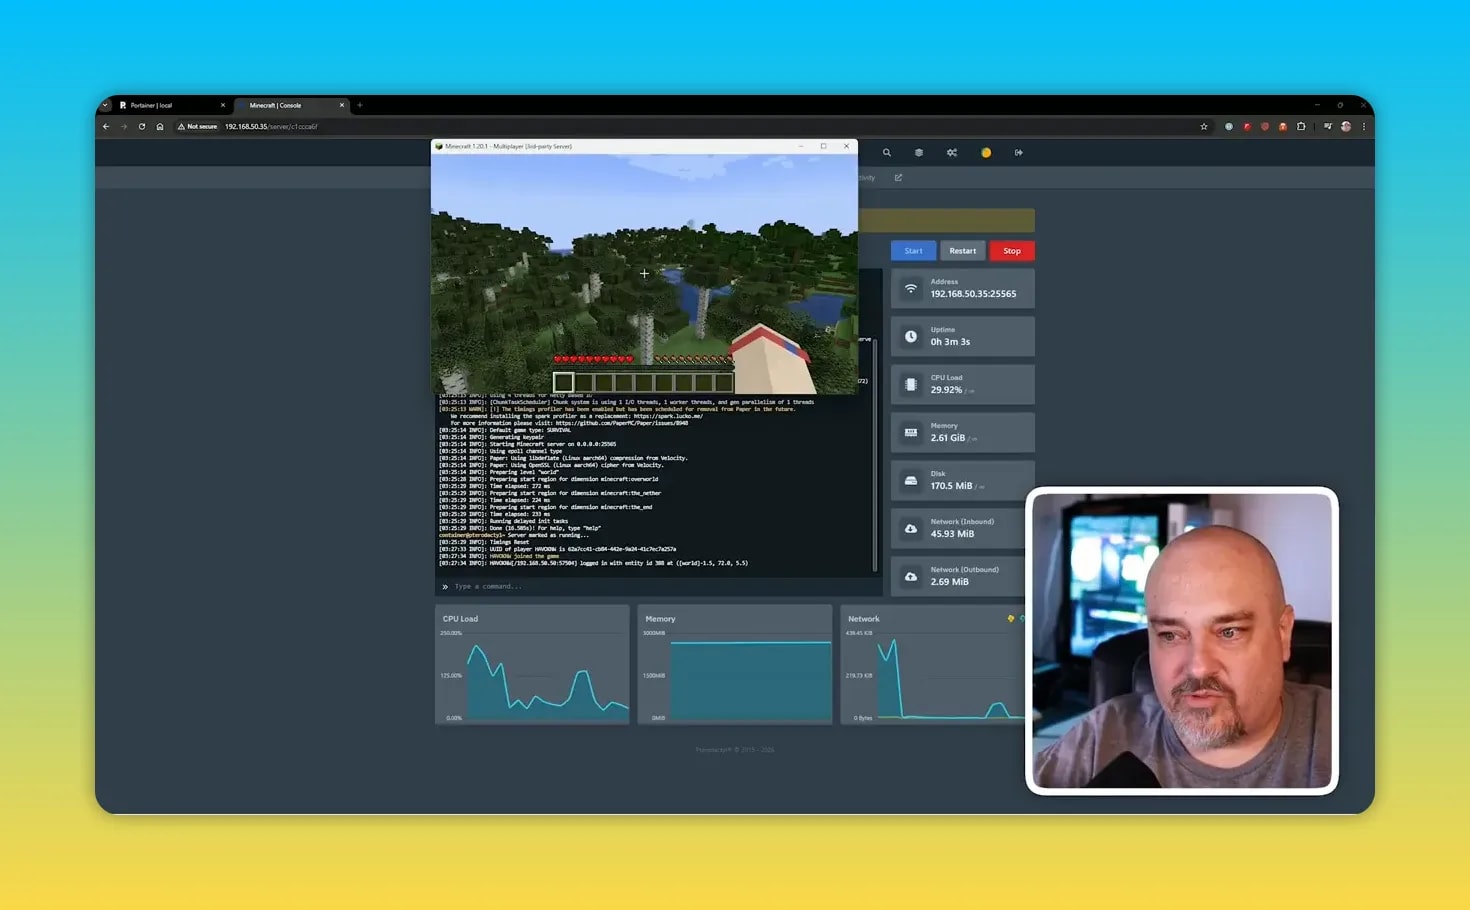1470x910 pixels.
Task: Click the Chrome profile avatar
Action: coord(1346,127)
